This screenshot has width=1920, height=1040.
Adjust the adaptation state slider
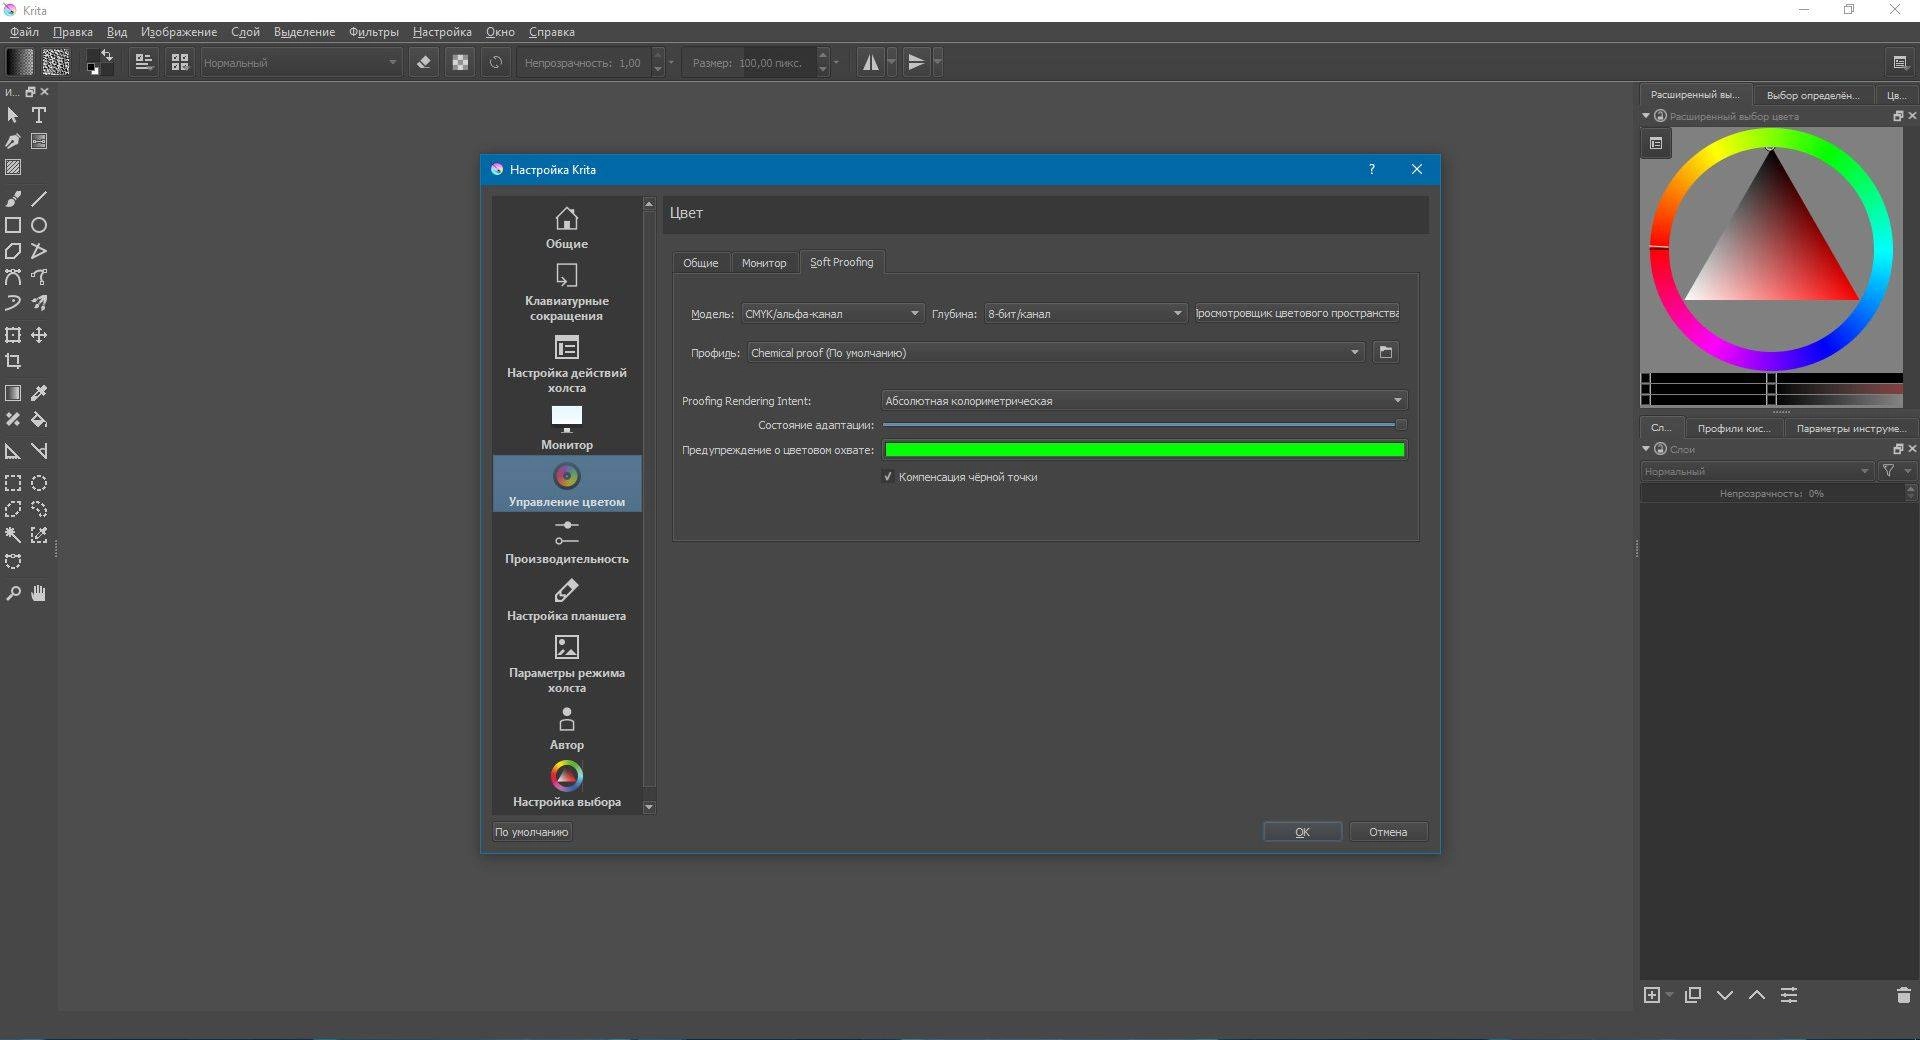(x=1144, y=425)
